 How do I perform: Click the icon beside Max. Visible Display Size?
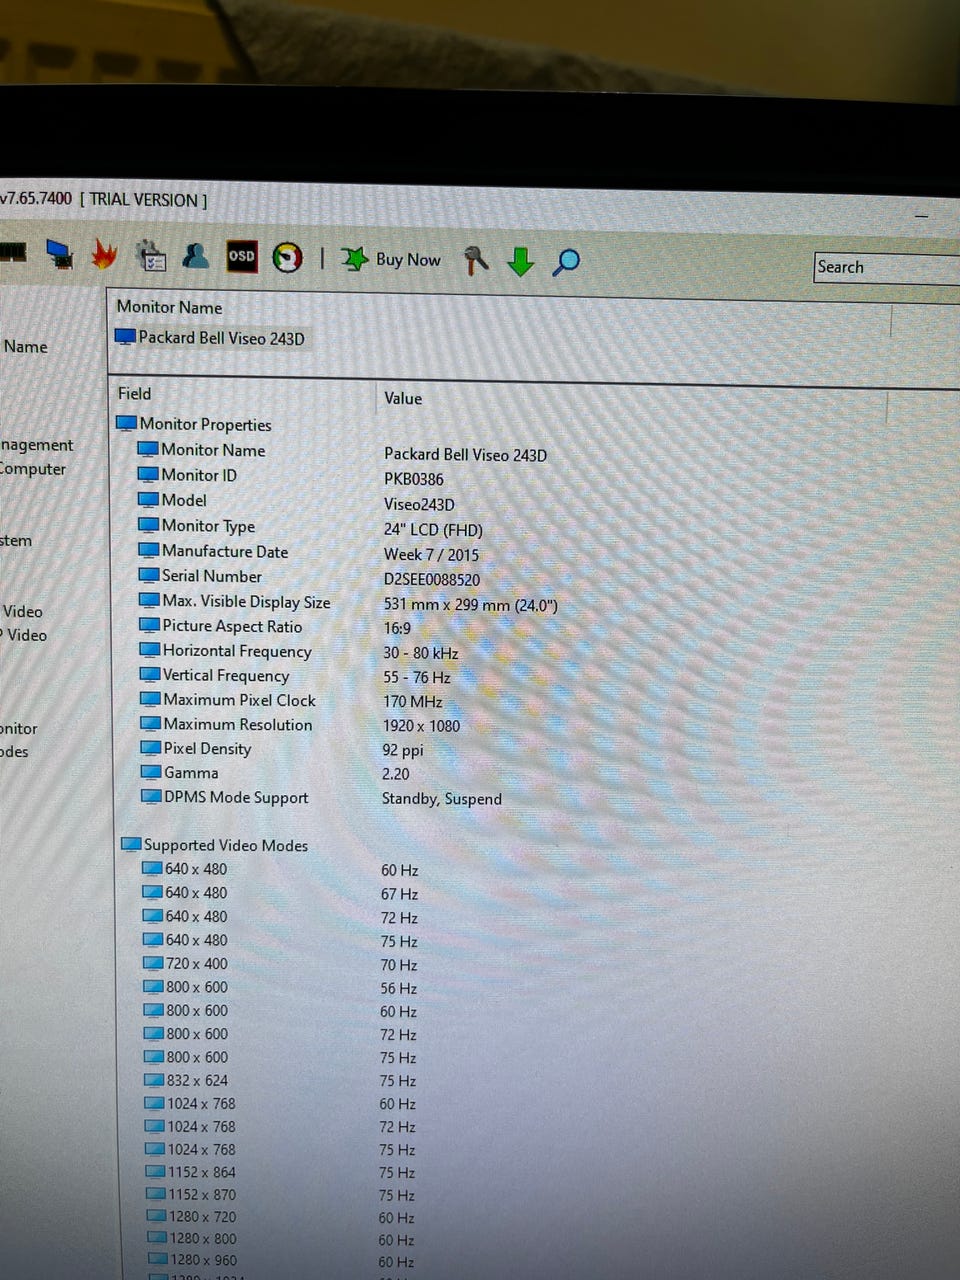pos(150,601)
